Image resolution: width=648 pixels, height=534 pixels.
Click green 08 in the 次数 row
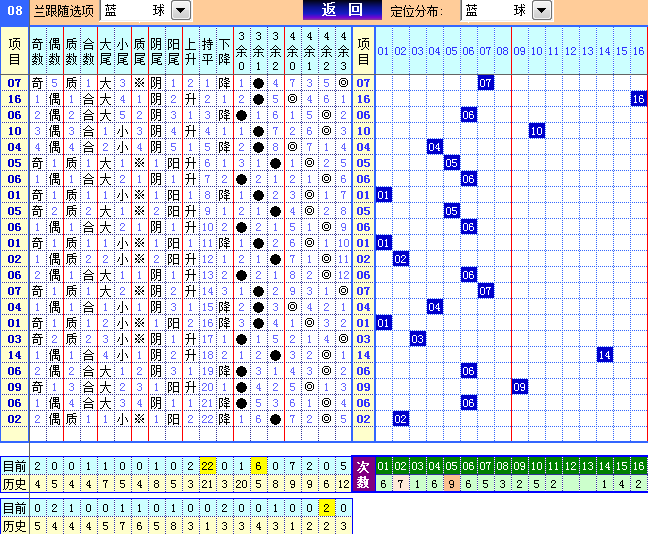[503, 466]
